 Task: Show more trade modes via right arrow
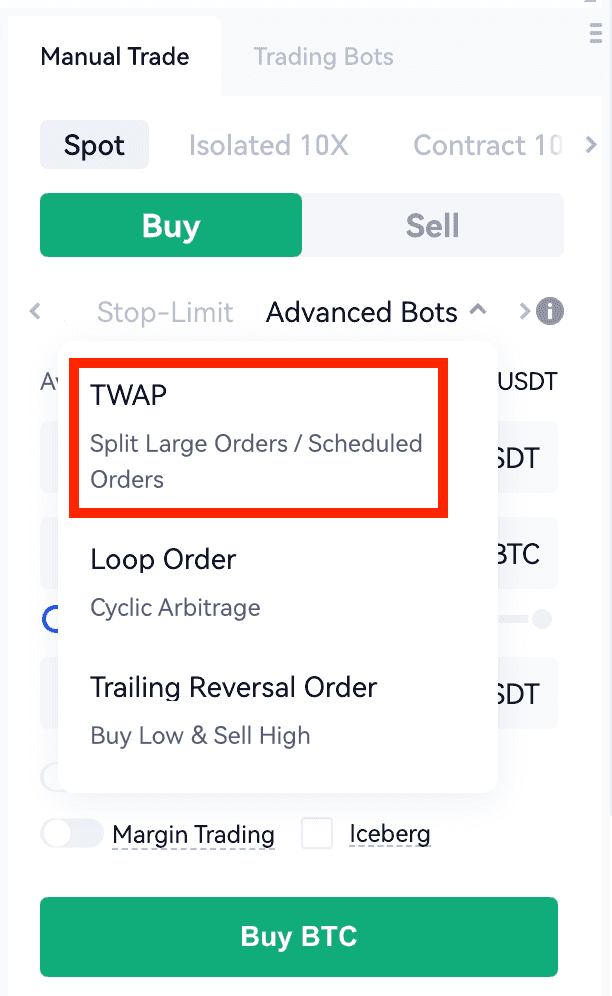[x=591, y=146]
